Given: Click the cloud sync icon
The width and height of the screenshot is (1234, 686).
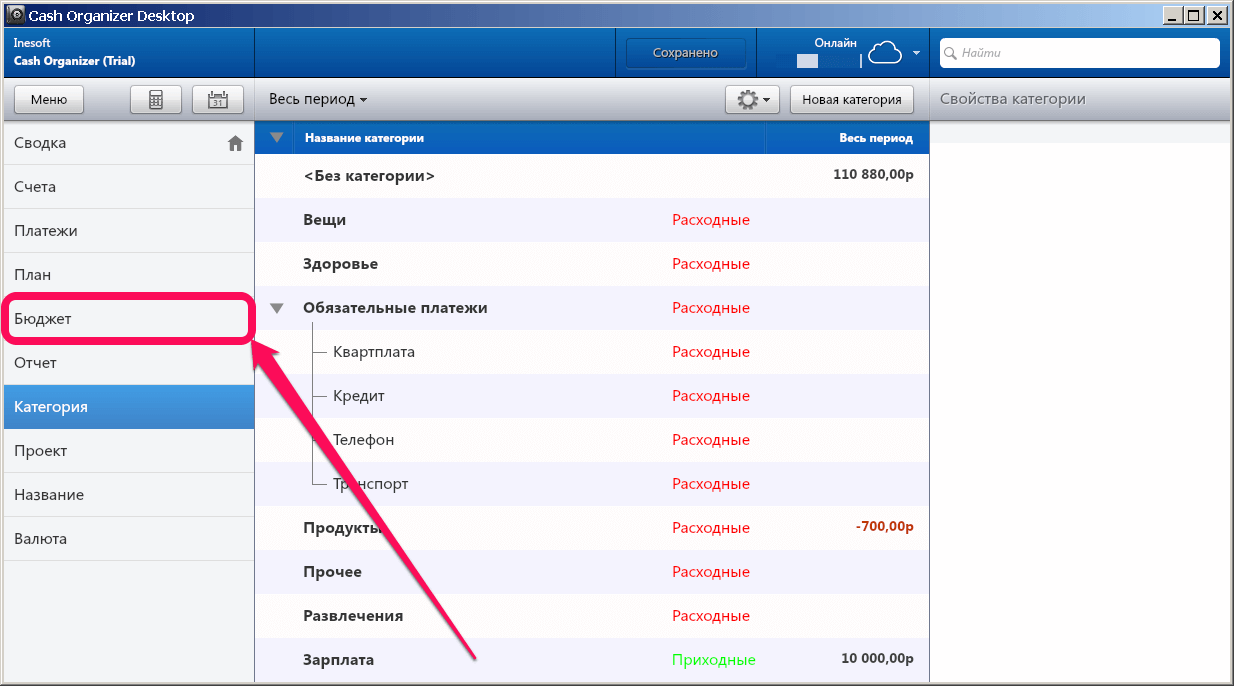Looking at the screenshot, I should 886,53.
